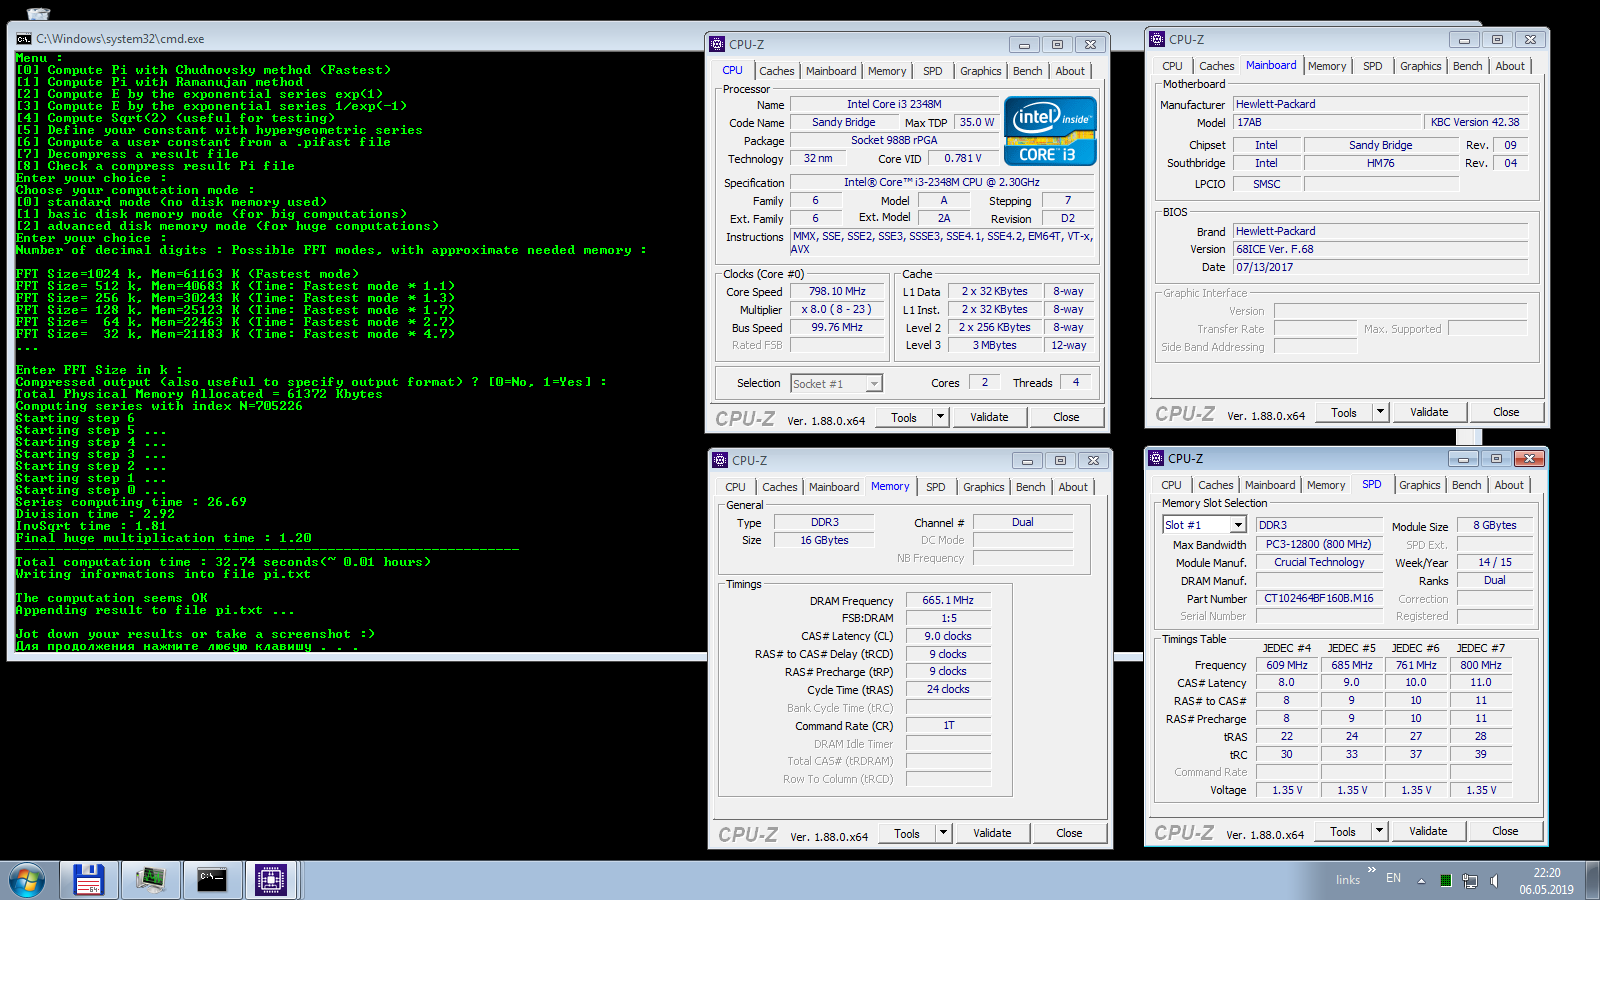Image resolution: width=1600 pixels, height=993 pixels.
Task: Click the Core Speed 798.10 MHz value
Action: [x=838, y=292]
